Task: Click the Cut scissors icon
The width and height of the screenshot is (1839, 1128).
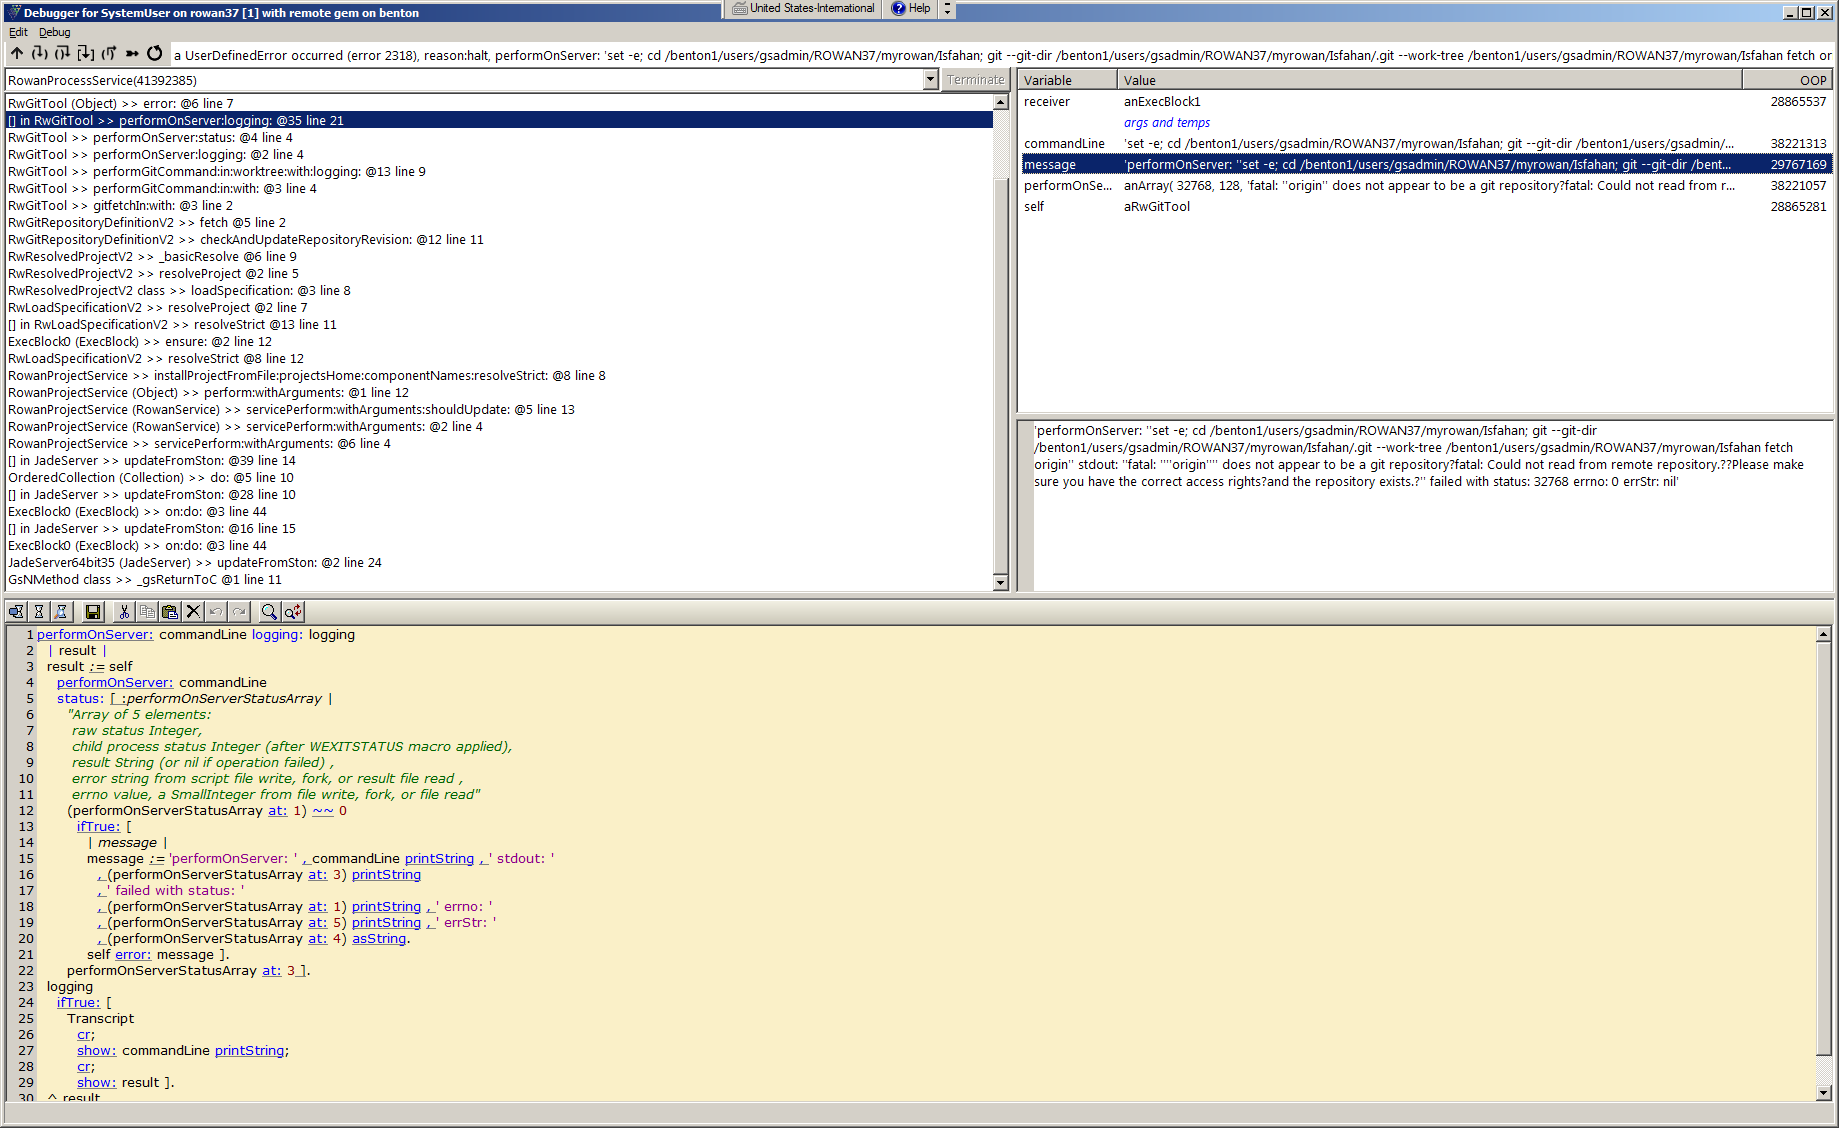Action: [x=124, y=612]
